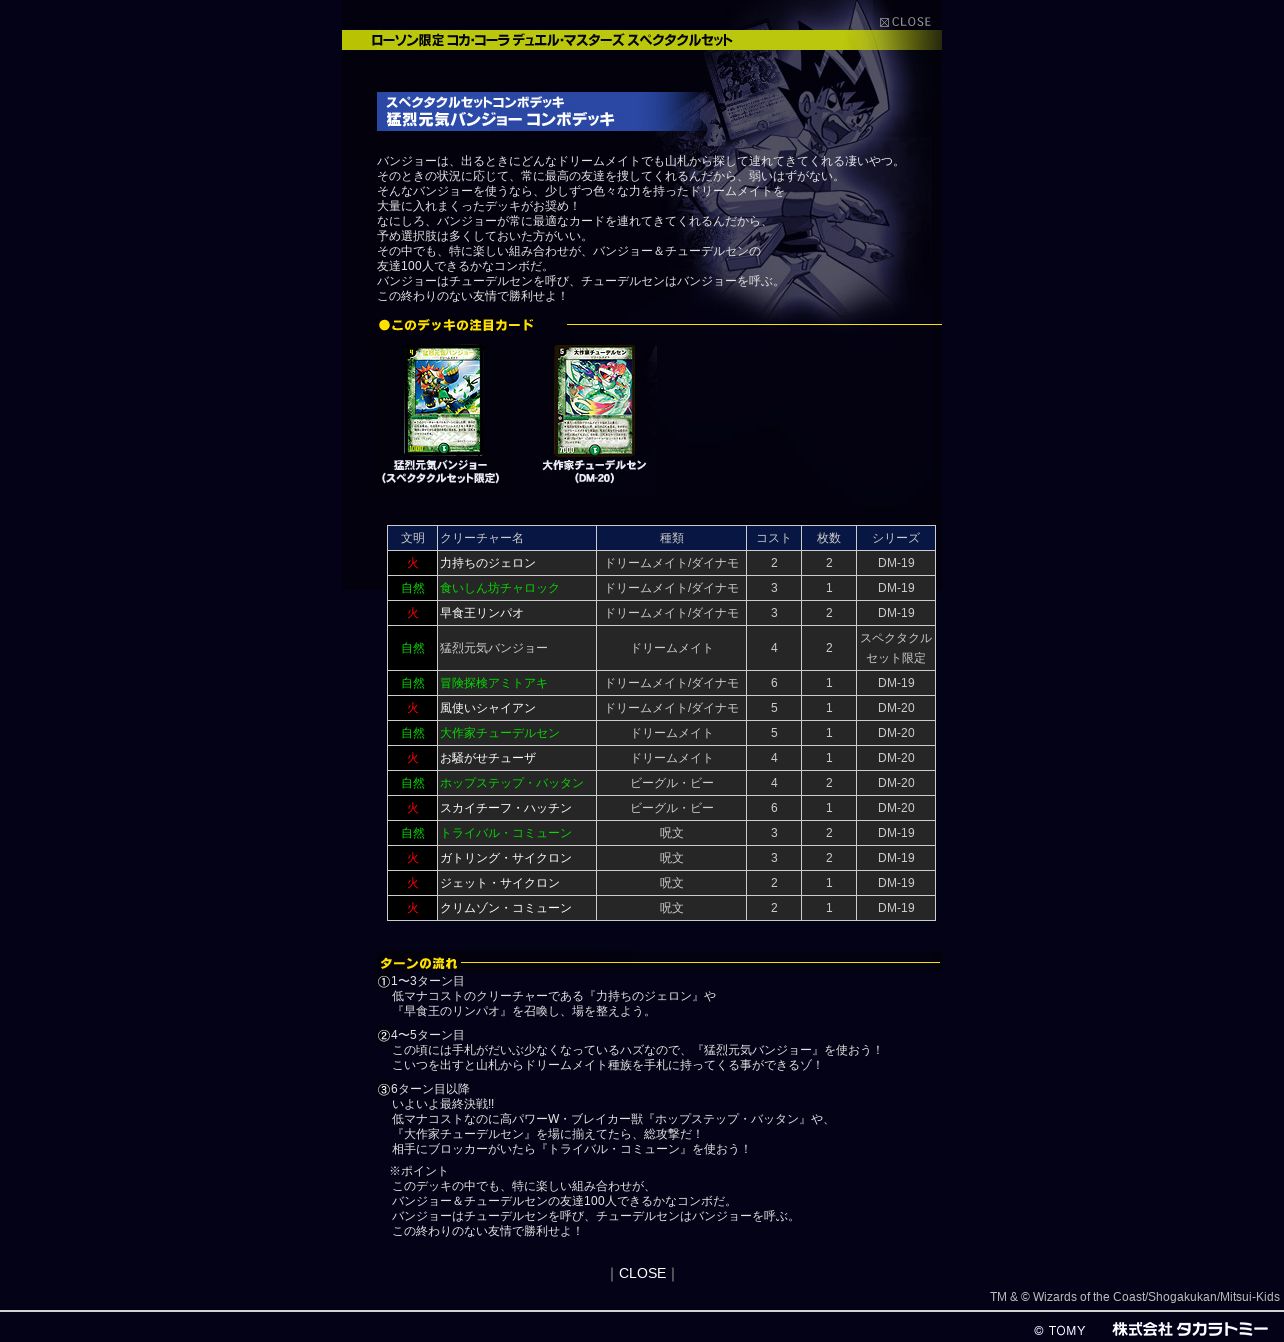Click the シリーズ column header
The height and width of the screenshot is (1342, 1284).
coord(896,538)
